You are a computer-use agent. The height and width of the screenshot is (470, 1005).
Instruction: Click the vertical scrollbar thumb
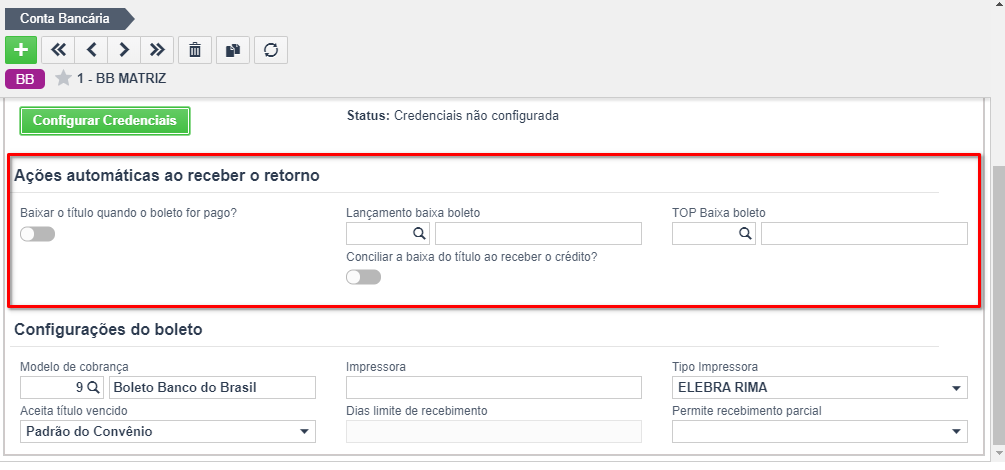[x=998, y=305]
